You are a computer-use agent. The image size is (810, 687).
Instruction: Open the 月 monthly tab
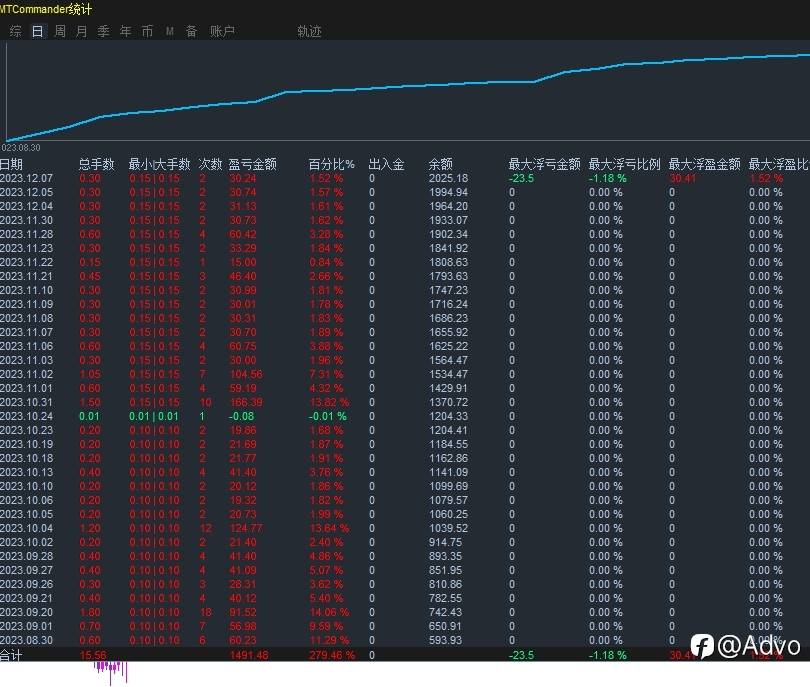[82, 32]
